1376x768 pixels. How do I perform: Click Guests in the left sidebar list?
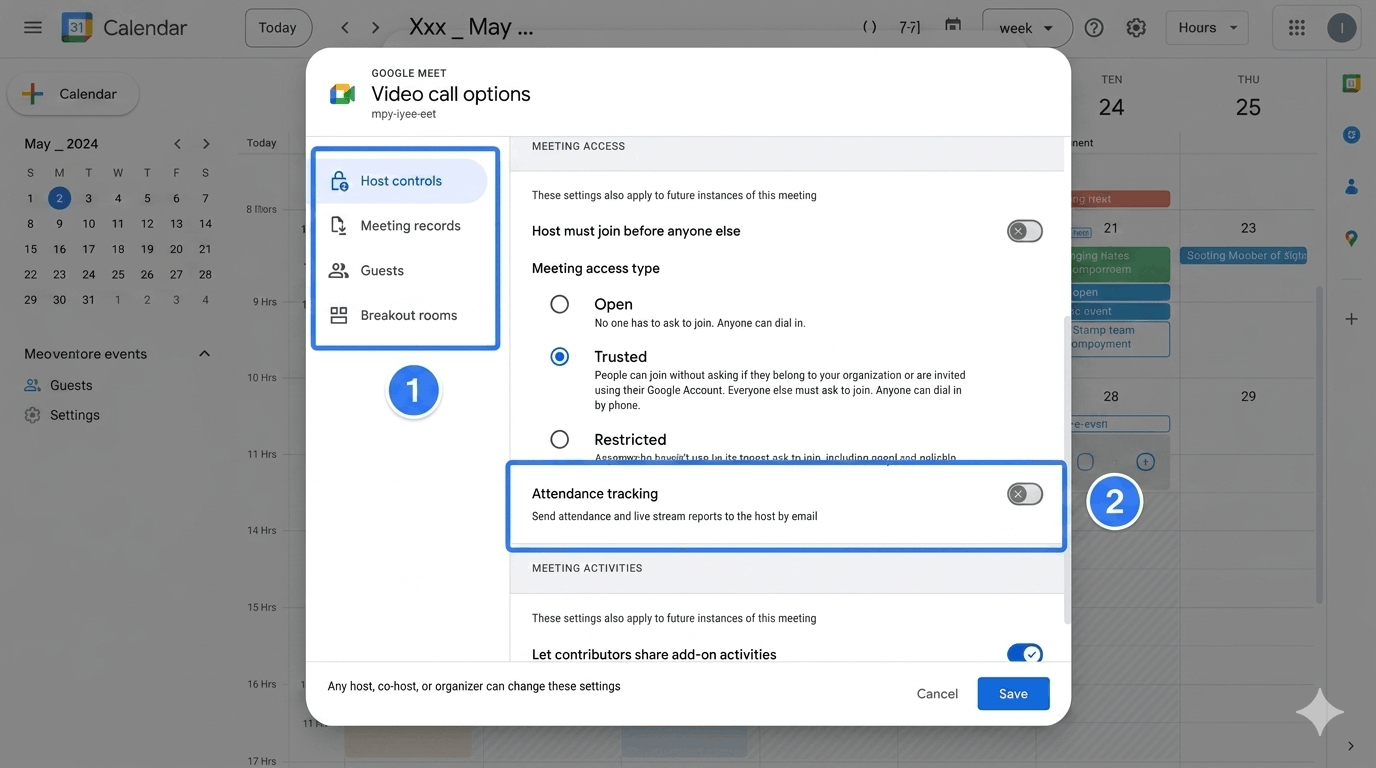pyautogui.click(x=71, y=385)
